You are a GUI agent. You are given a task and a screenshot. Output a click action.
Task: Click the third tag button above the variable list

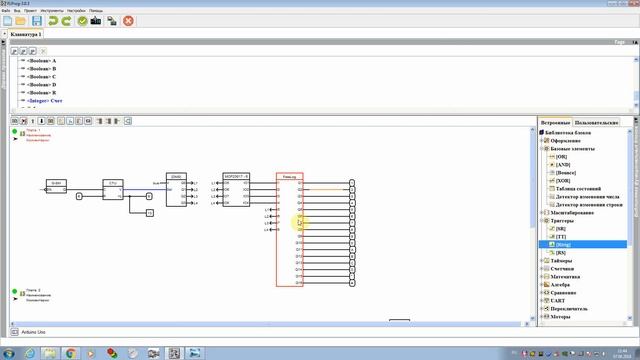33,51
